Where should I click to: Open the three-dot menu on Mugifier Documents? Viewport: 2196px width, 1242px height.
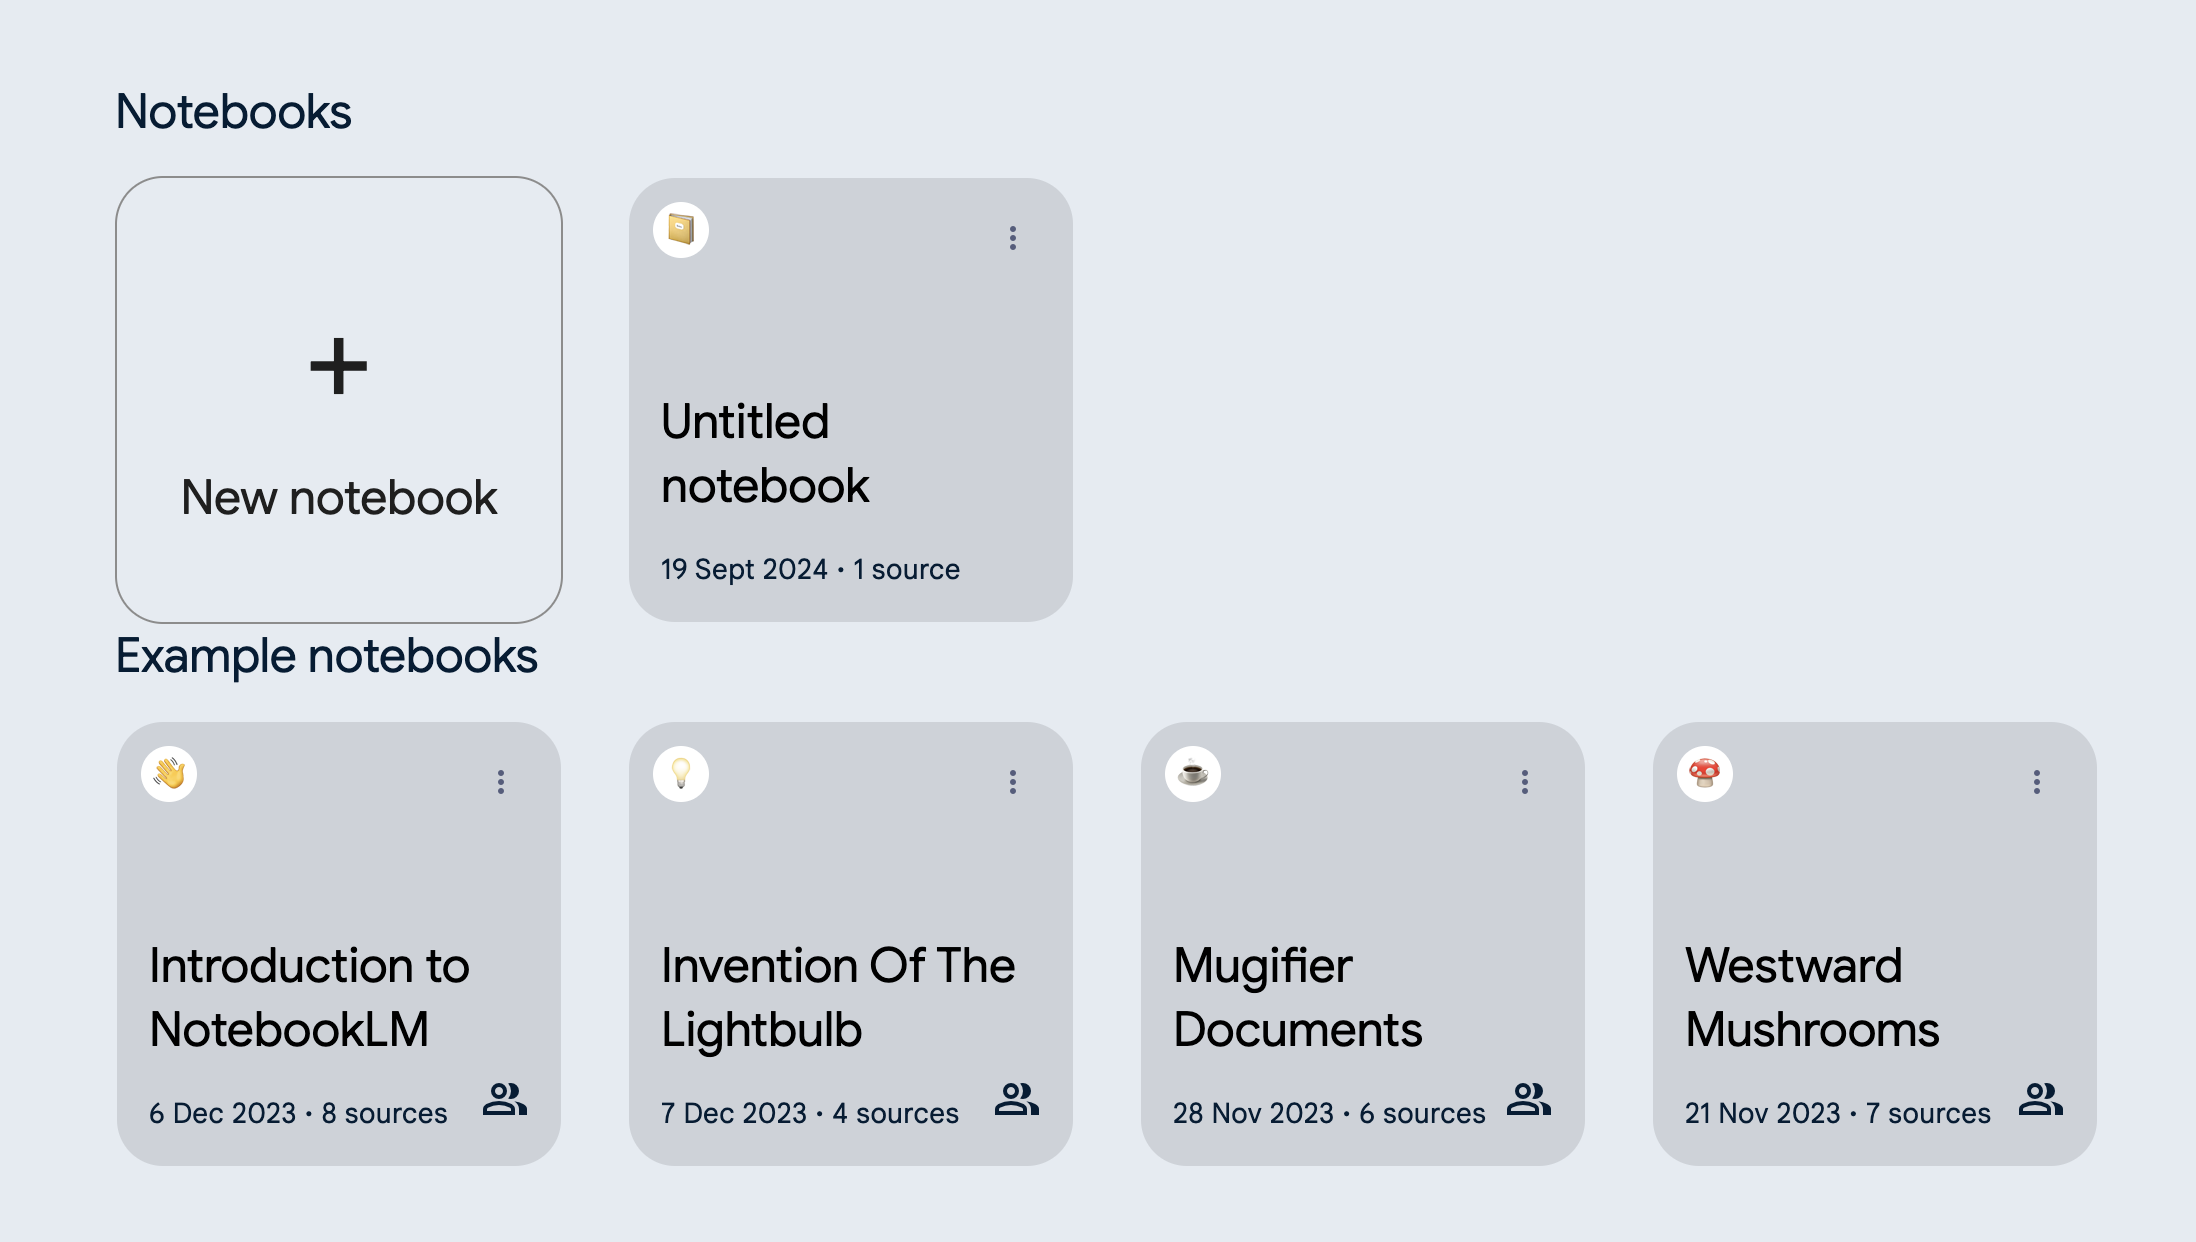1525,782
